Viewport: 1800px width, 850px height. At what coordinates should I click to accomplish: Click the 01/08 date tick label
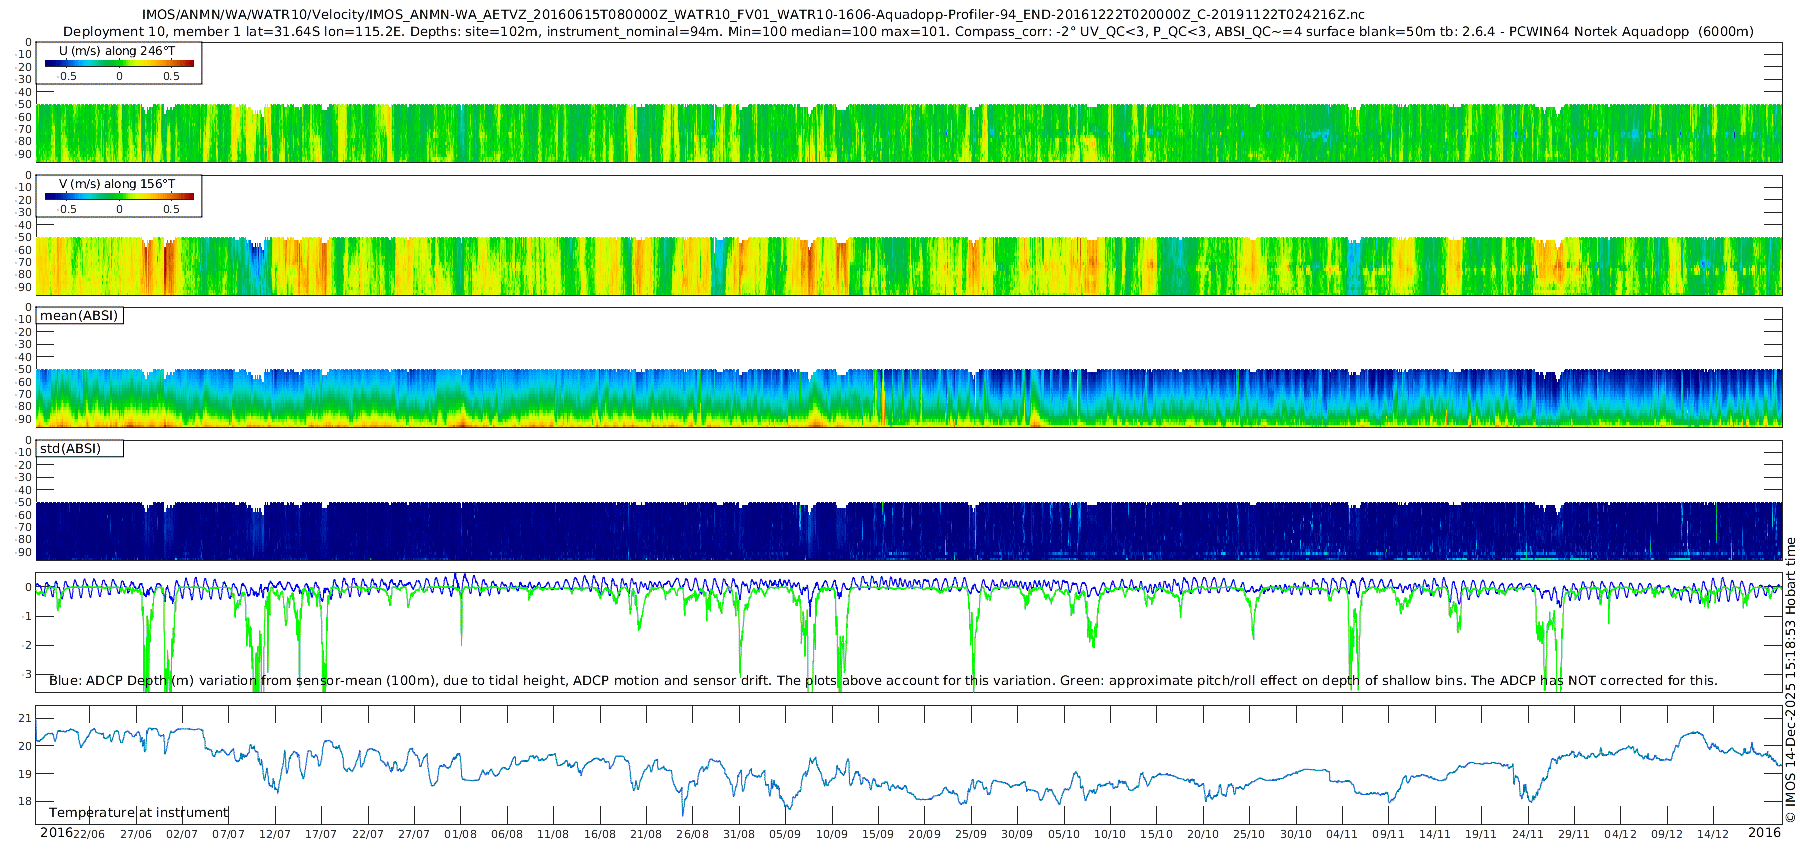point(460,834)
